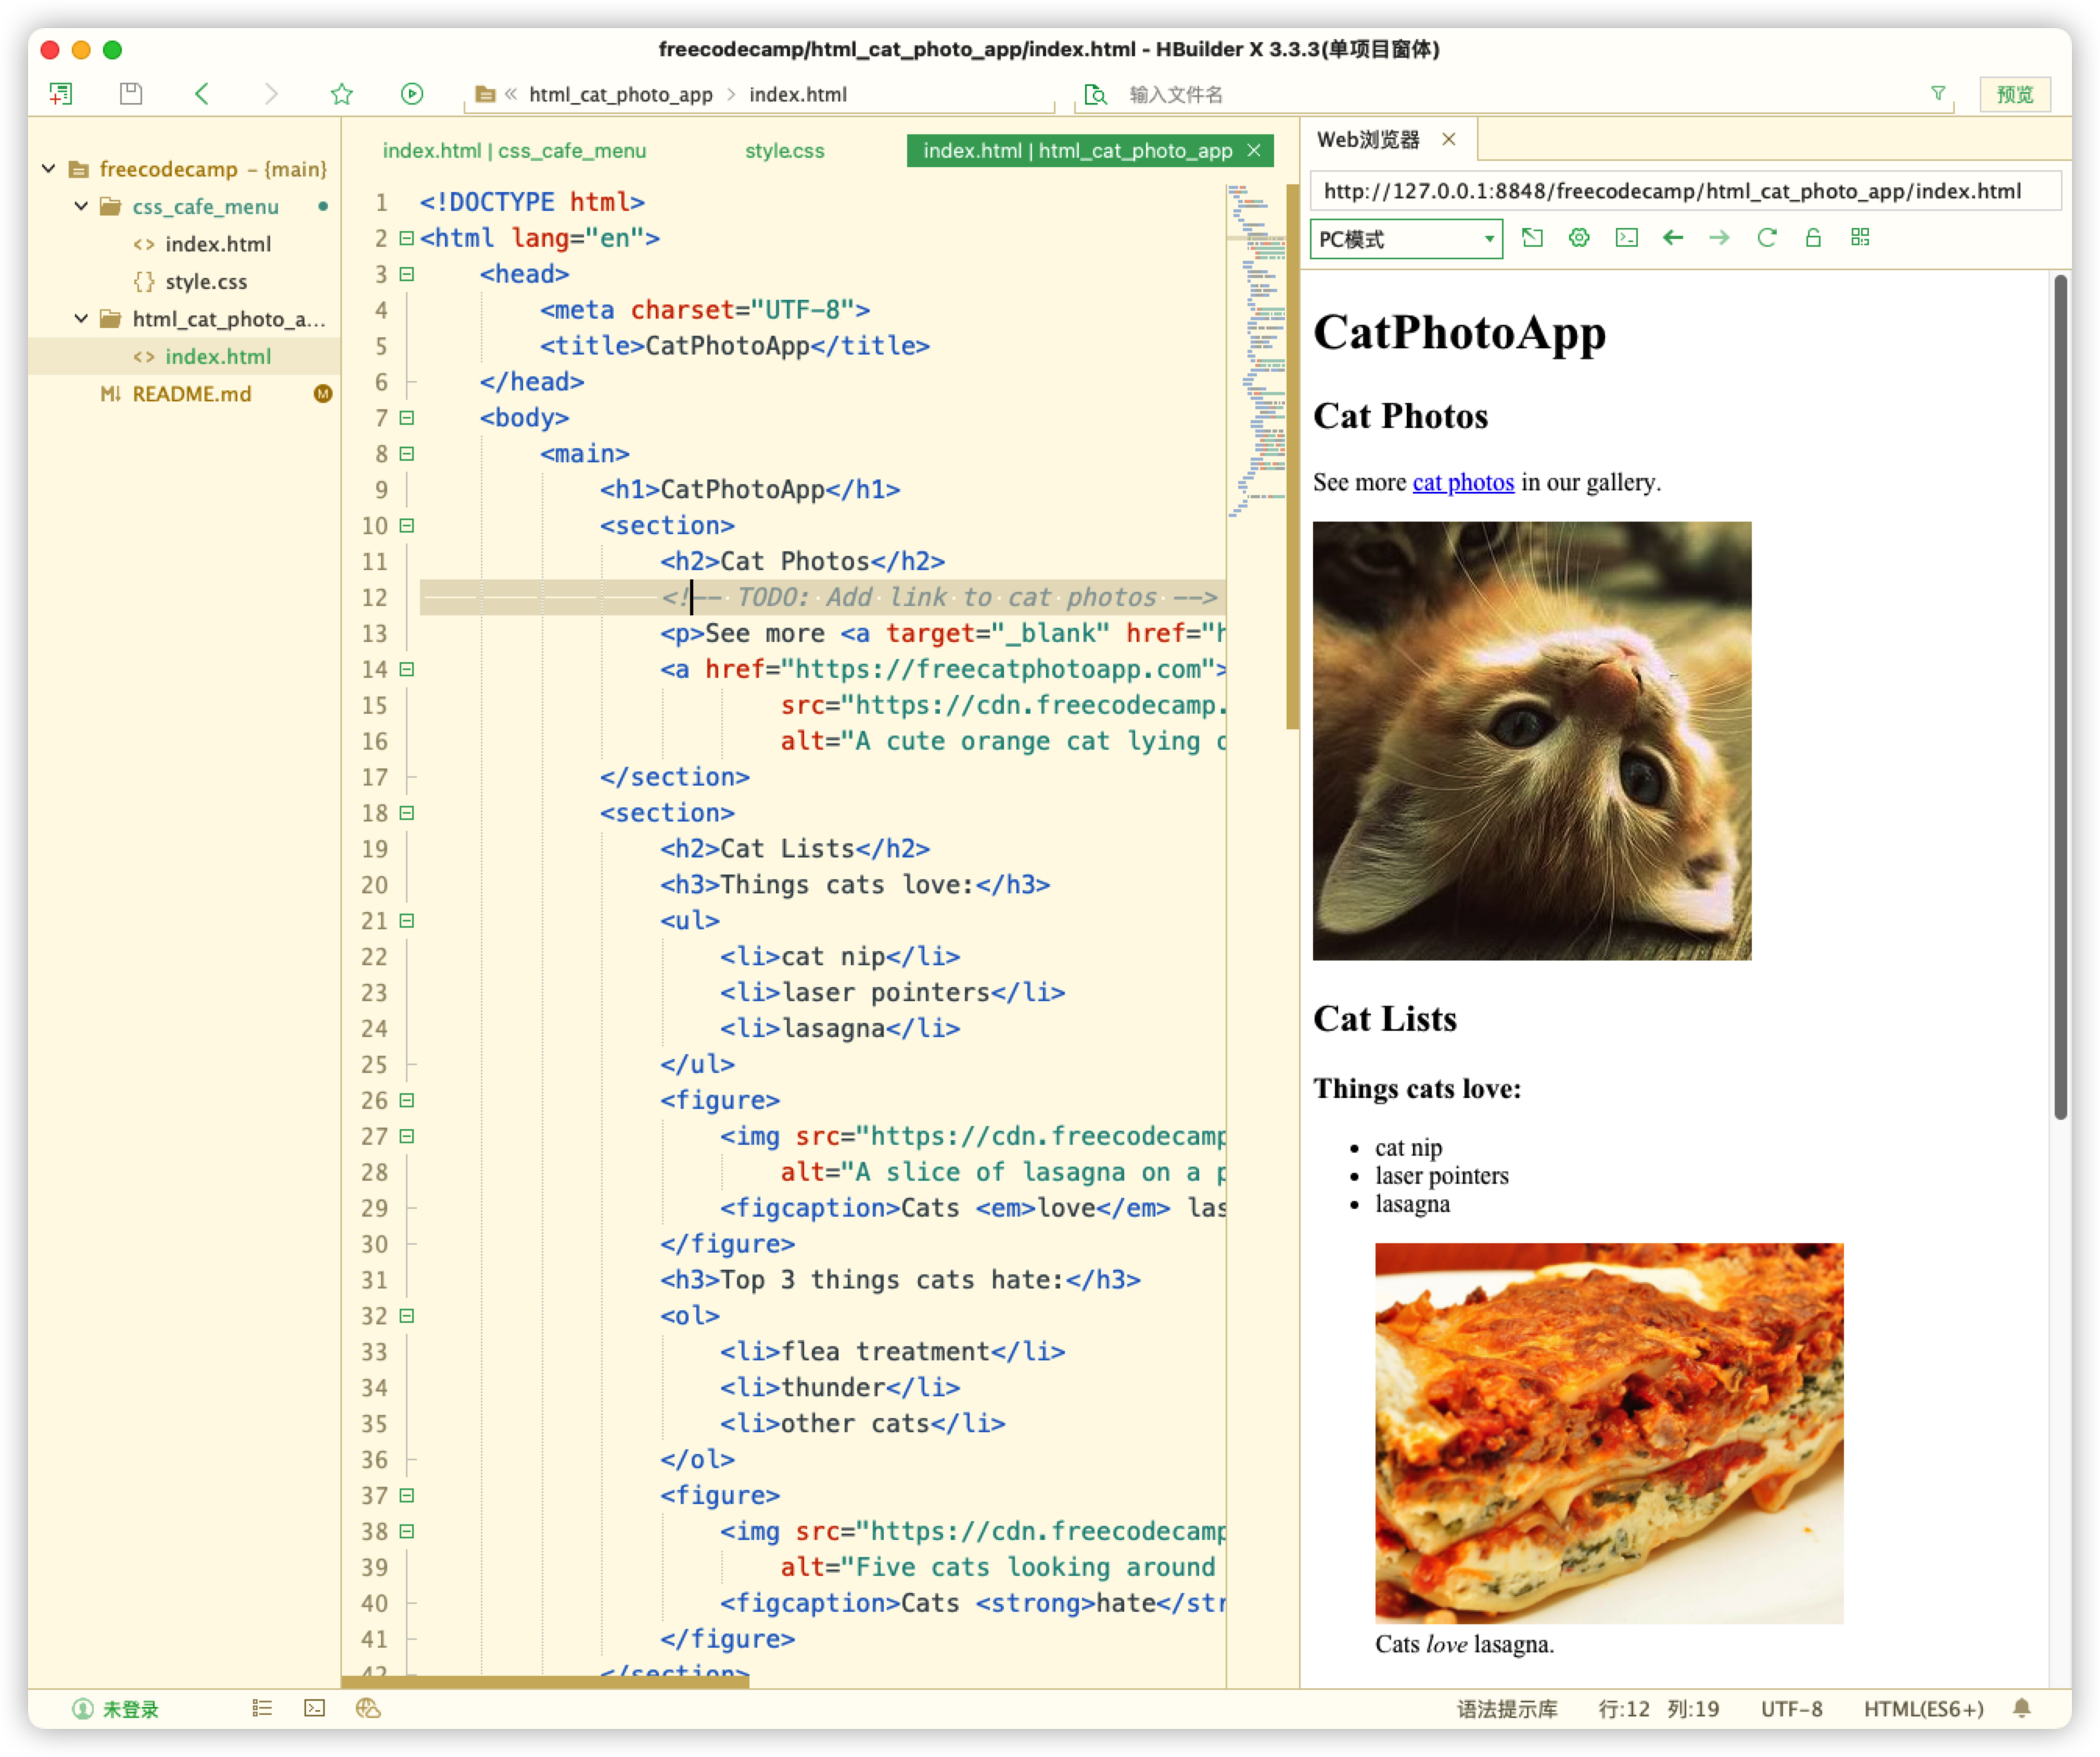Fold the main tag at line 8
Viewport: 2100px width, 1757px height.
coord(406,454)
